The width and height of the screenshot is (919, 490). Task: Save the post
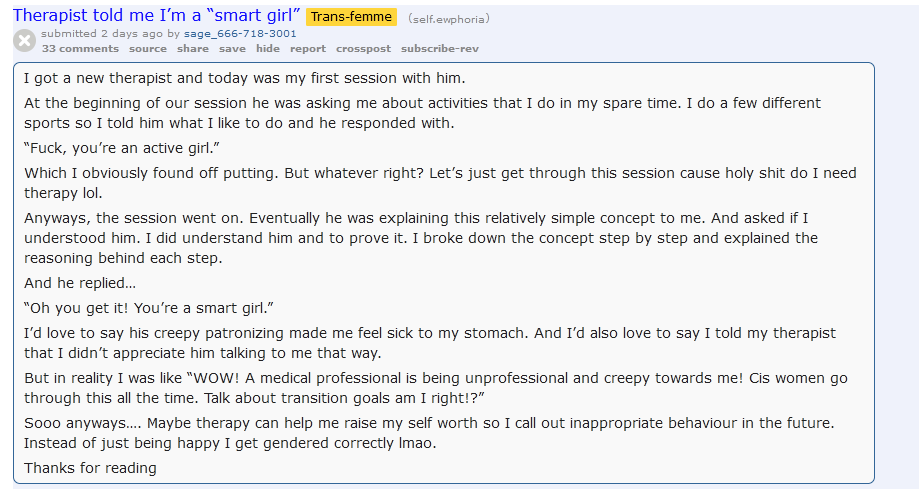click(232, 48)
